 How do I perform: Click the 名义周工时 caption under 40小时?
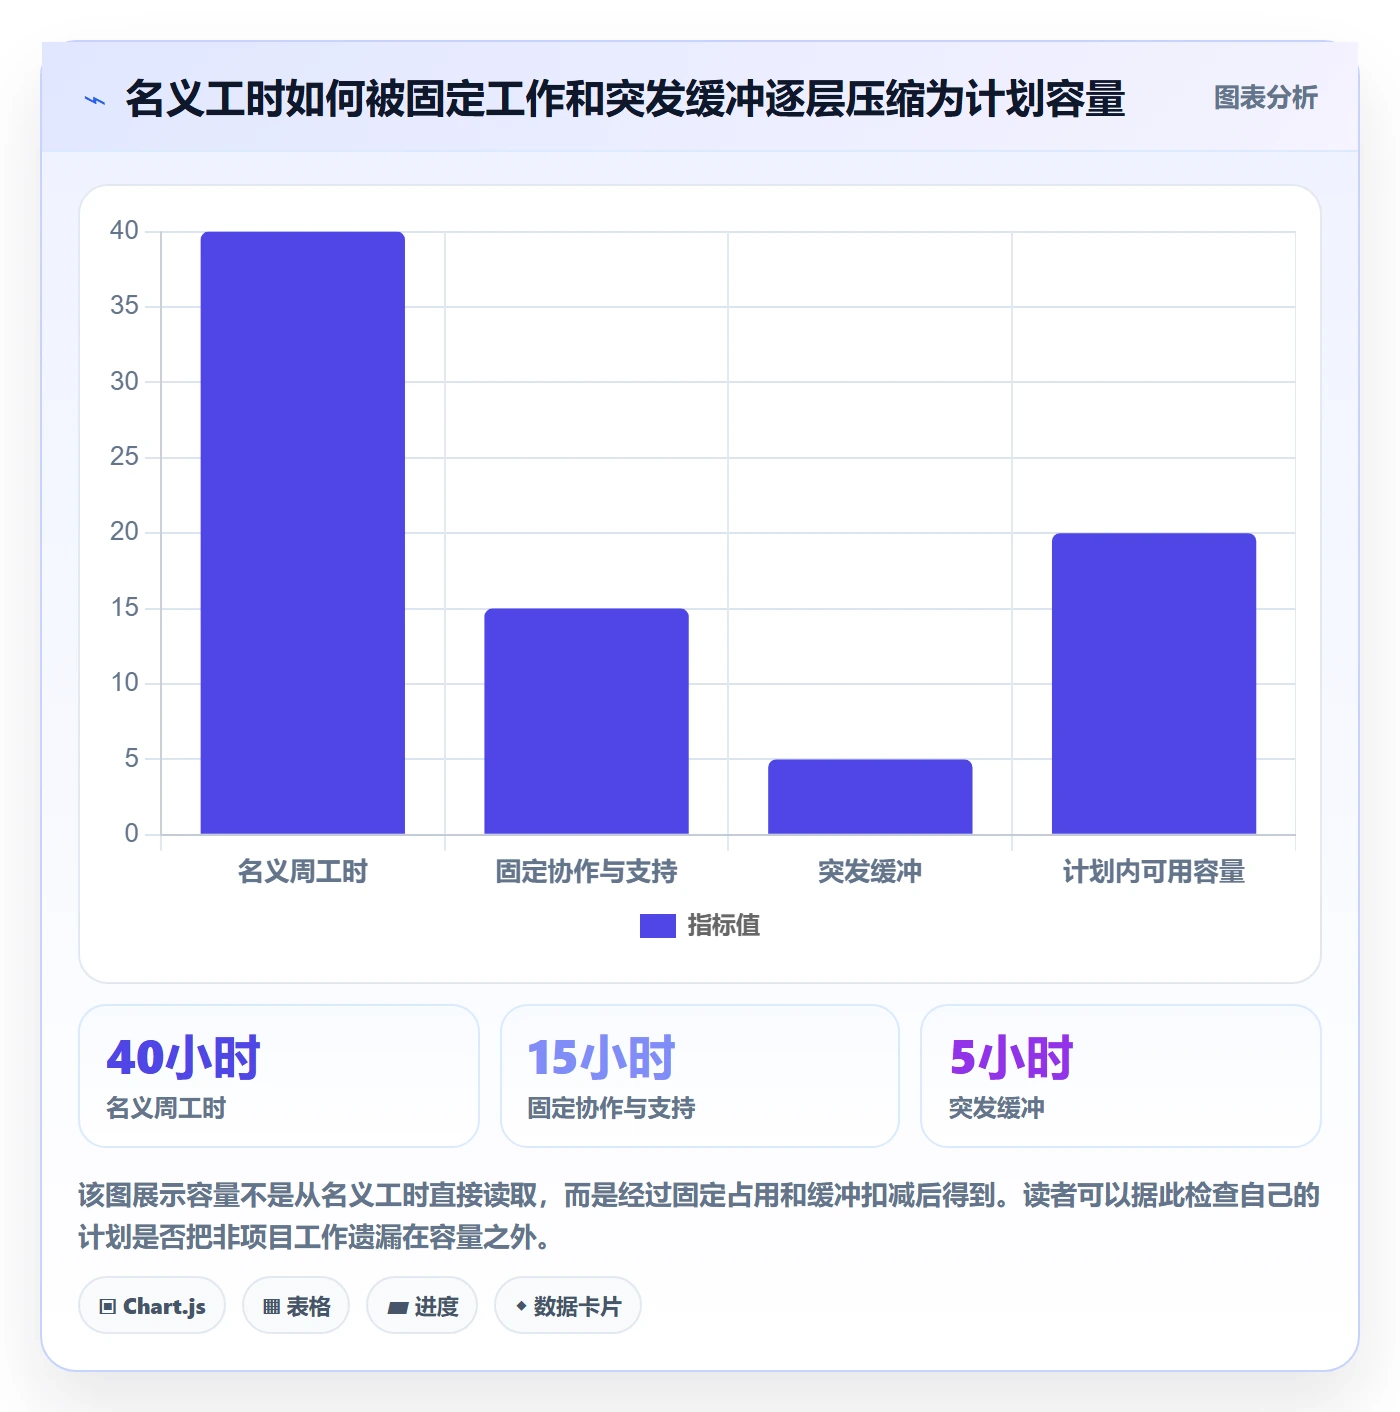pyautogui.click(x=166, y=1108)
